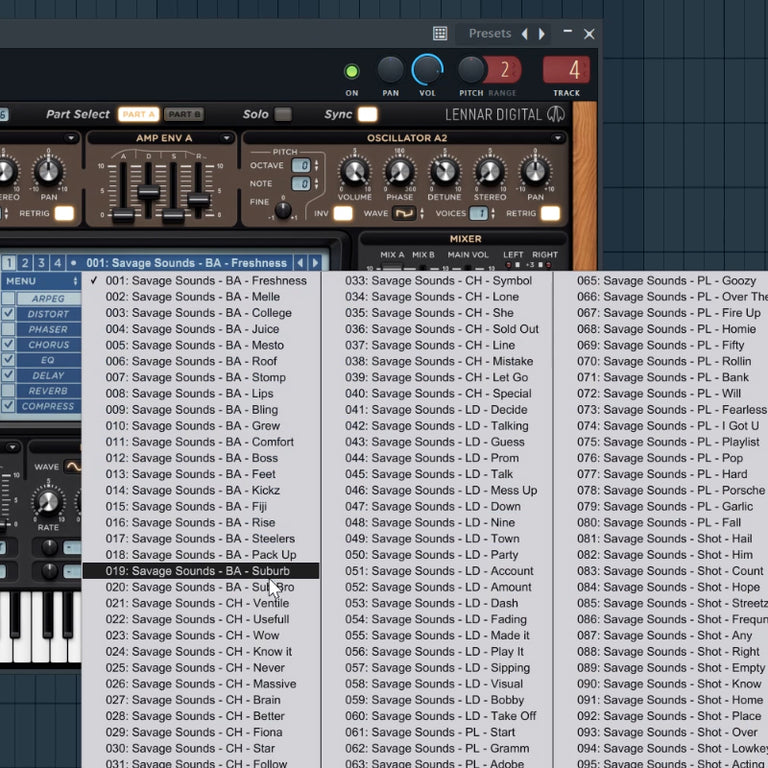This screenshot has height=768, width=768.
Task: Enable the REVERB effect checkbox
Action: click(x=8, y=391)
